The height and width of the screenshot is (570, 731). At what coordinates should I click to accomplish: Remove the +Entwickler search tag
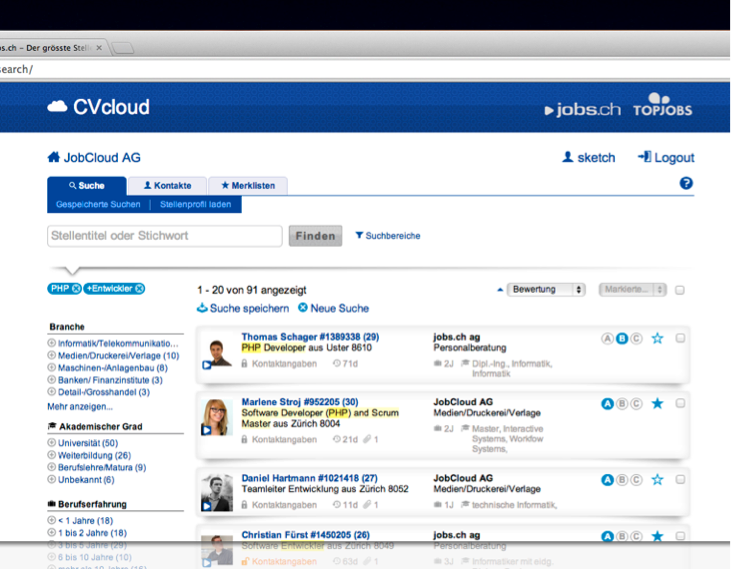139,288
